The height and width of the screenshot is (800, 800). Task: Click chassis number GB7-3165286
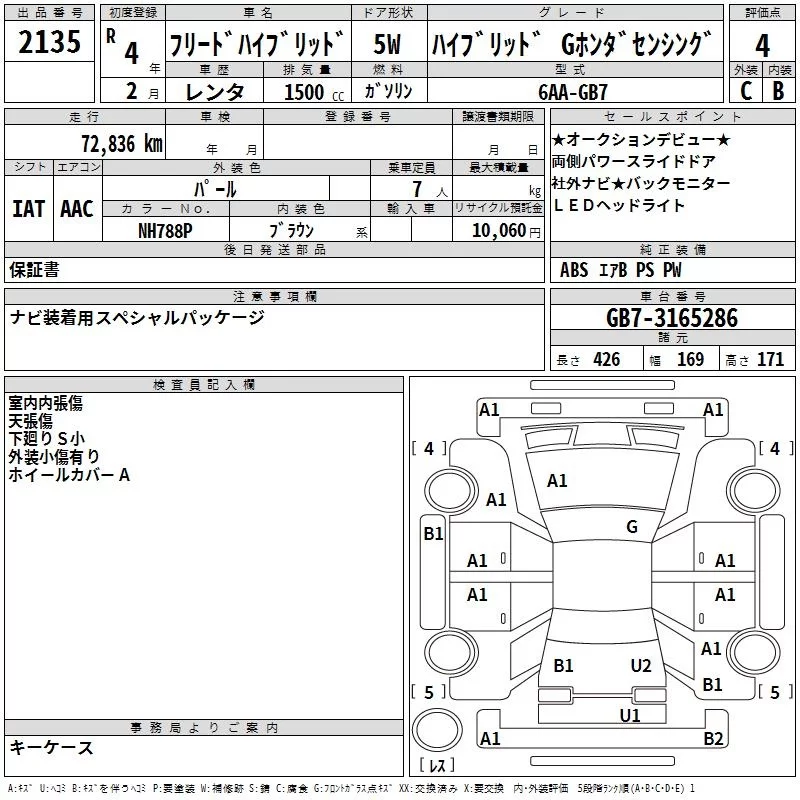click(671, 319)
